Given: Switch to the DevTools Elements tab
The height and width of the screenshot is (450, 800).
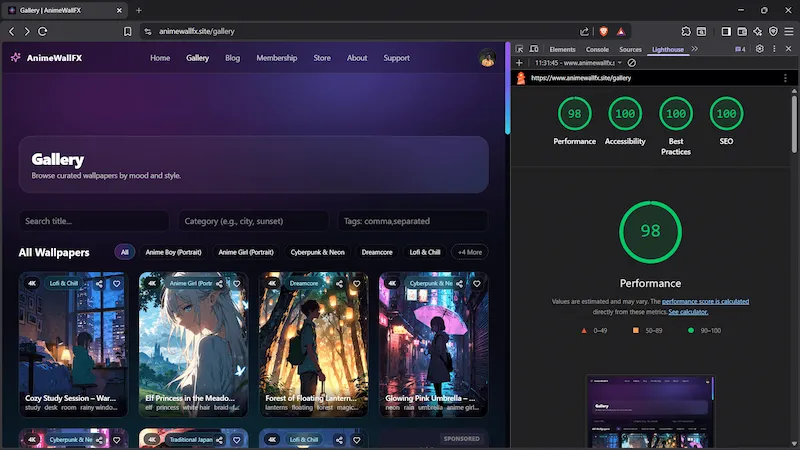Looking at the screenshot, I should click(x=562, y=49).
